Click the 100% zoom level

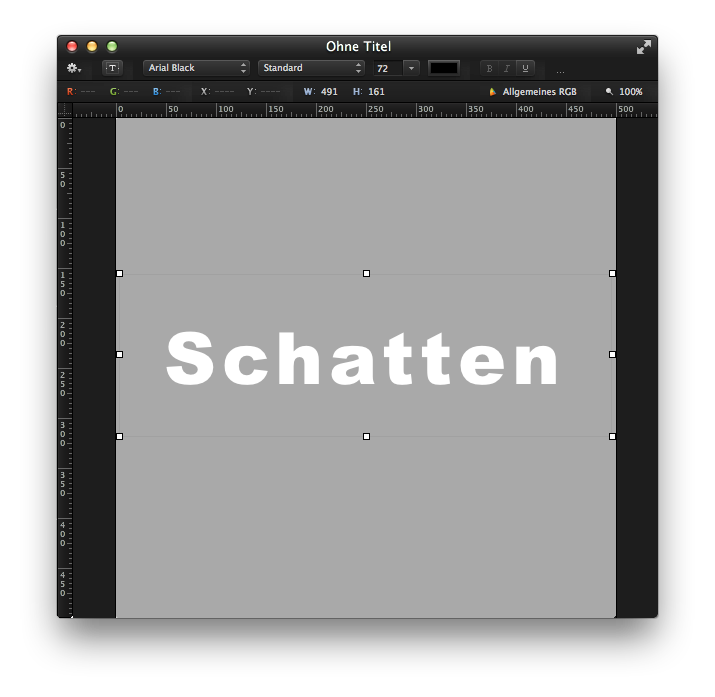point(630,92)
